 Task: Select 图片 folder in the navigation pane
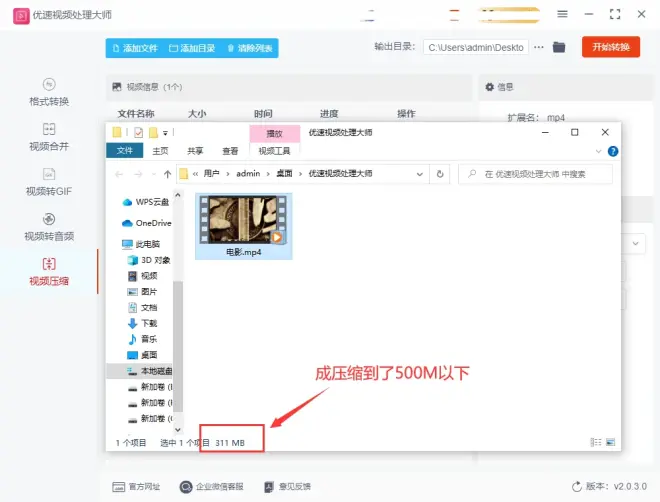click(142, 291)
